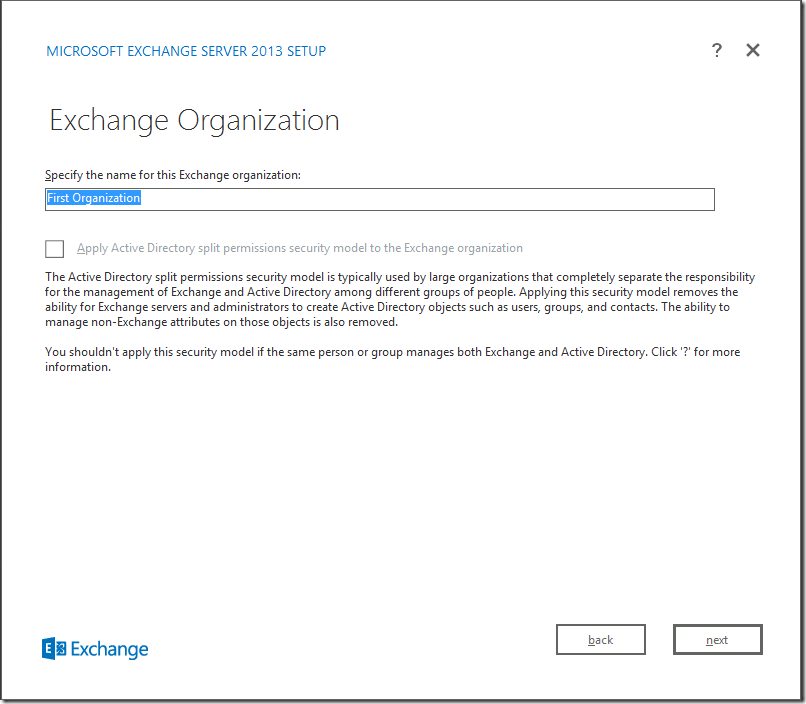Click the 'Specify the name for this Exchange organization' label
This screenshot has width=806, height=704.
173,175
